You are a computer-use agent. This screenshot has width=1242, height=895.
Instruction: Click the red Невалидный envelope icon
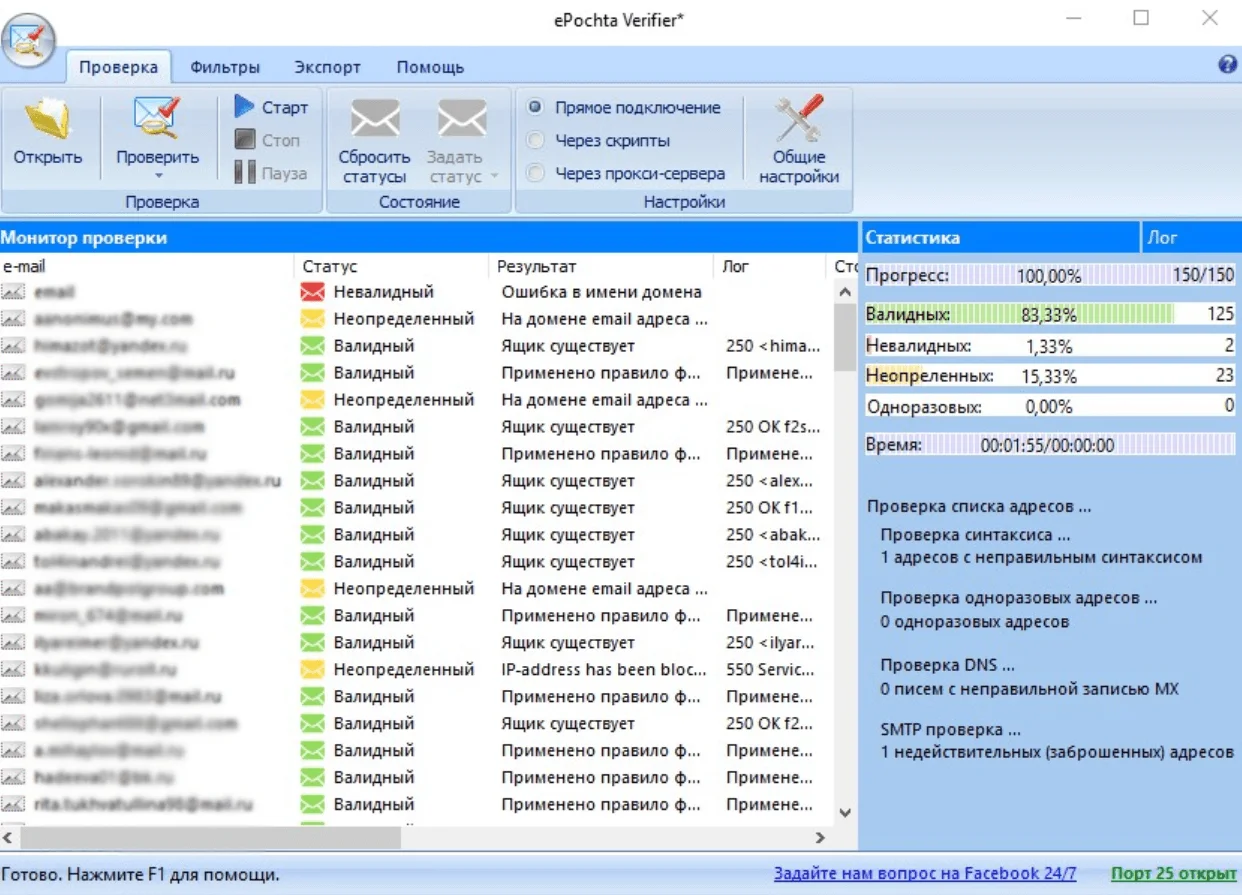[313, 293]
